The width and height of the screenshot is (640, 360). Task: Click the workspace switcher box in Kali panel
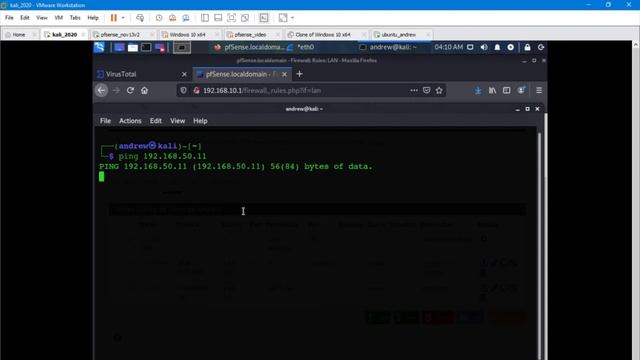click(x=182, y=48)
